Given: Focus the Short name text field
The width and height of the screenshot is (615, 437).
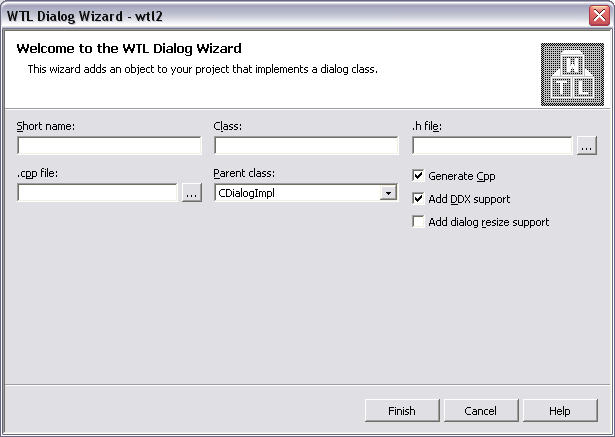Looking at the screenshot, I should pos(109,146).
